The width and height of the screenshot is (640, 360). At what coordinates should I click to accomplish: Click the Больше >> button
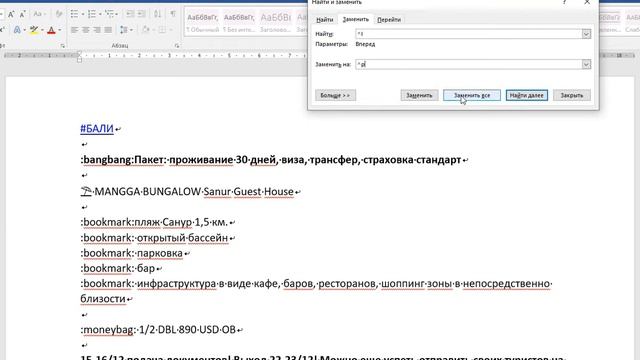tap(335, 95)
